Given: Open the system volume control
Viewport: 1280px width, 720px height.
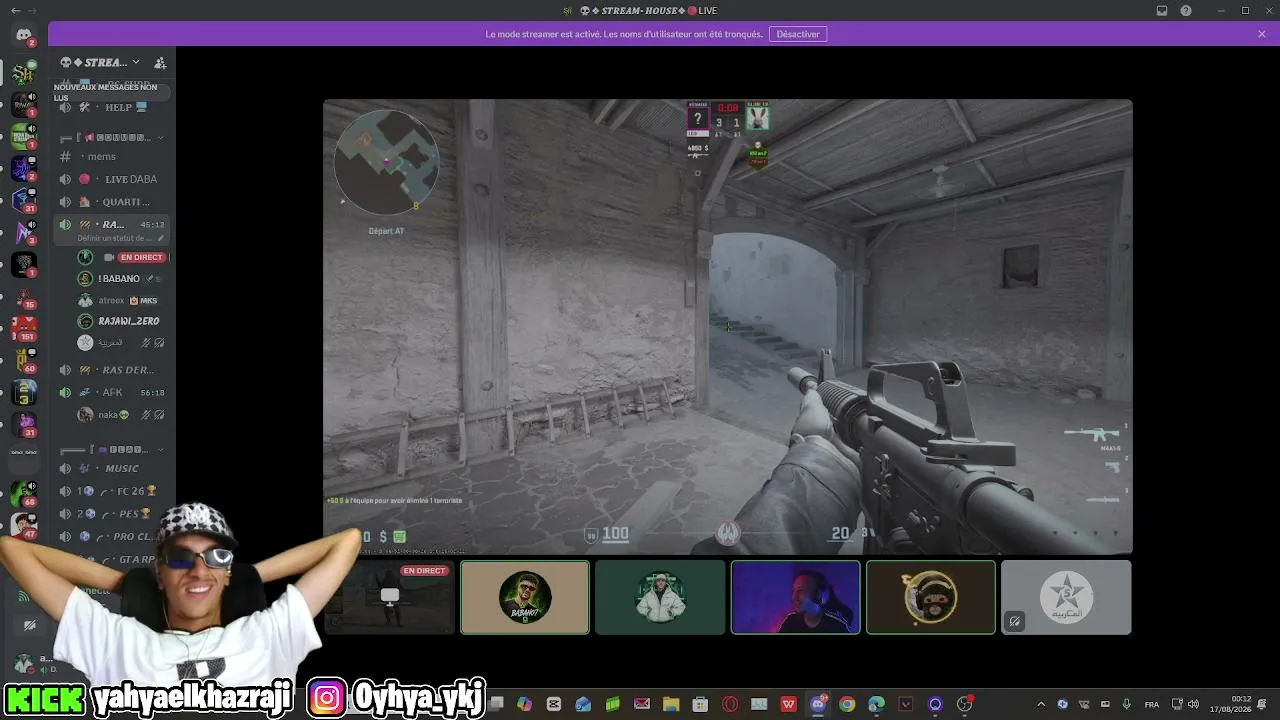Looking at the screenshot, I should pyautogui.click(x=1193, y=704).
